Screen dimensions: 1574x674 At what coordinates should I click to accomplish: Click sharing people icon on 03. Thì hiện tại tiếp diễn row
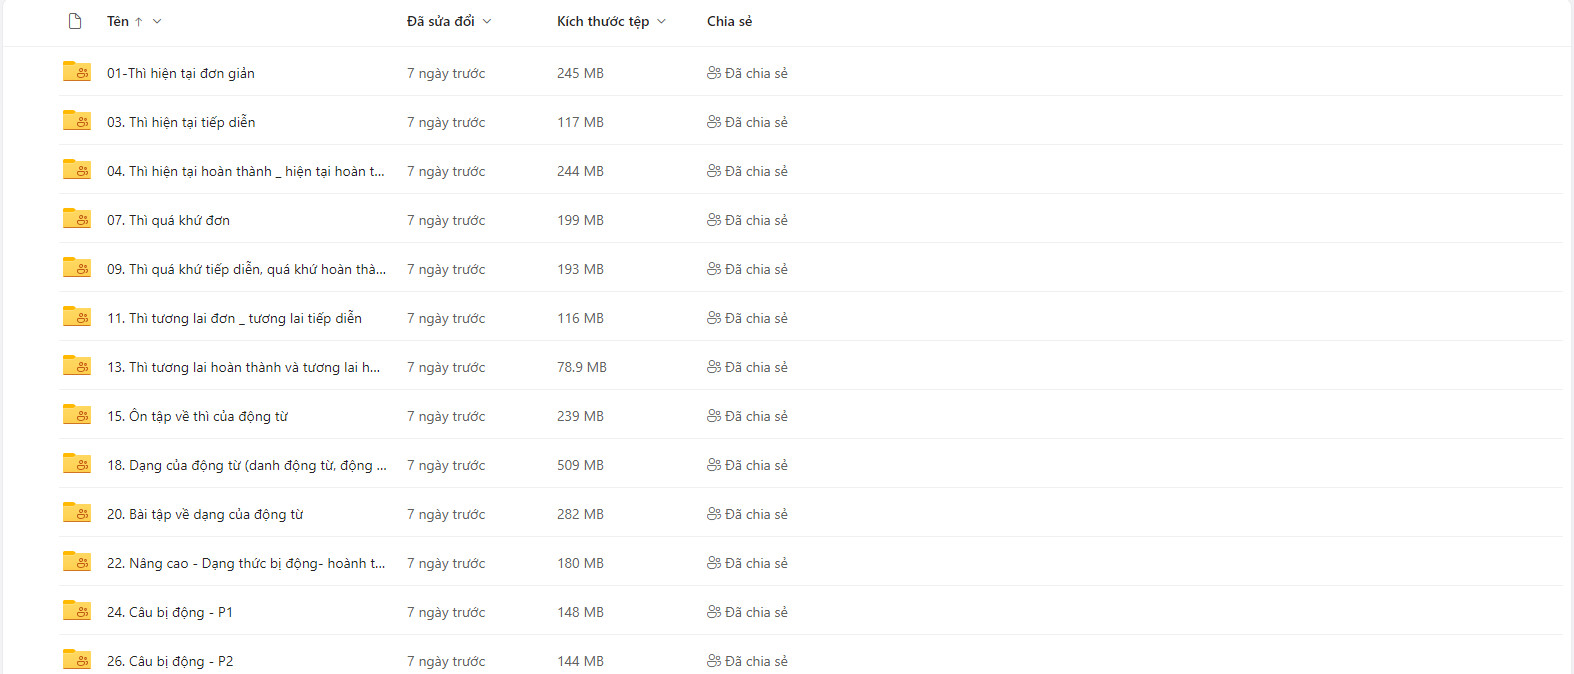(x=714, y=122)
